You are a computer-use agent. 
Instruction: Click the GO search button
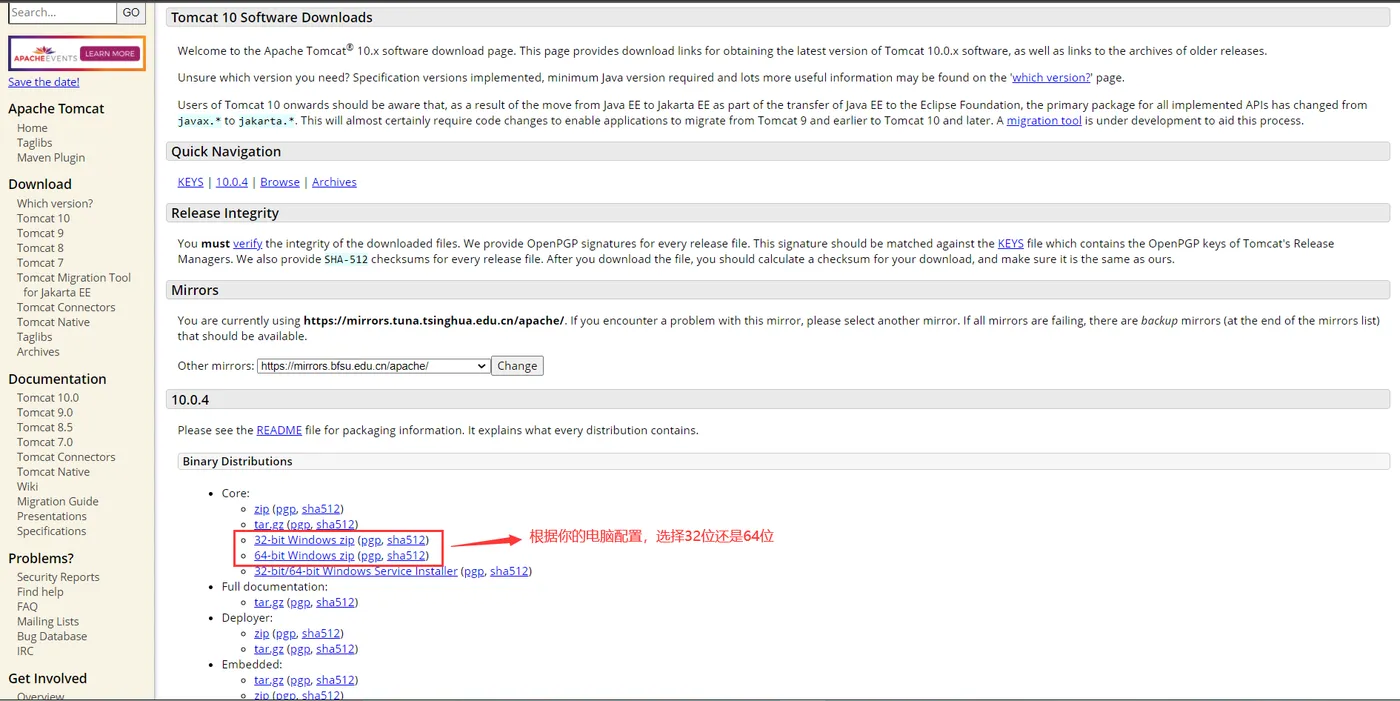(x=131, y=13)
